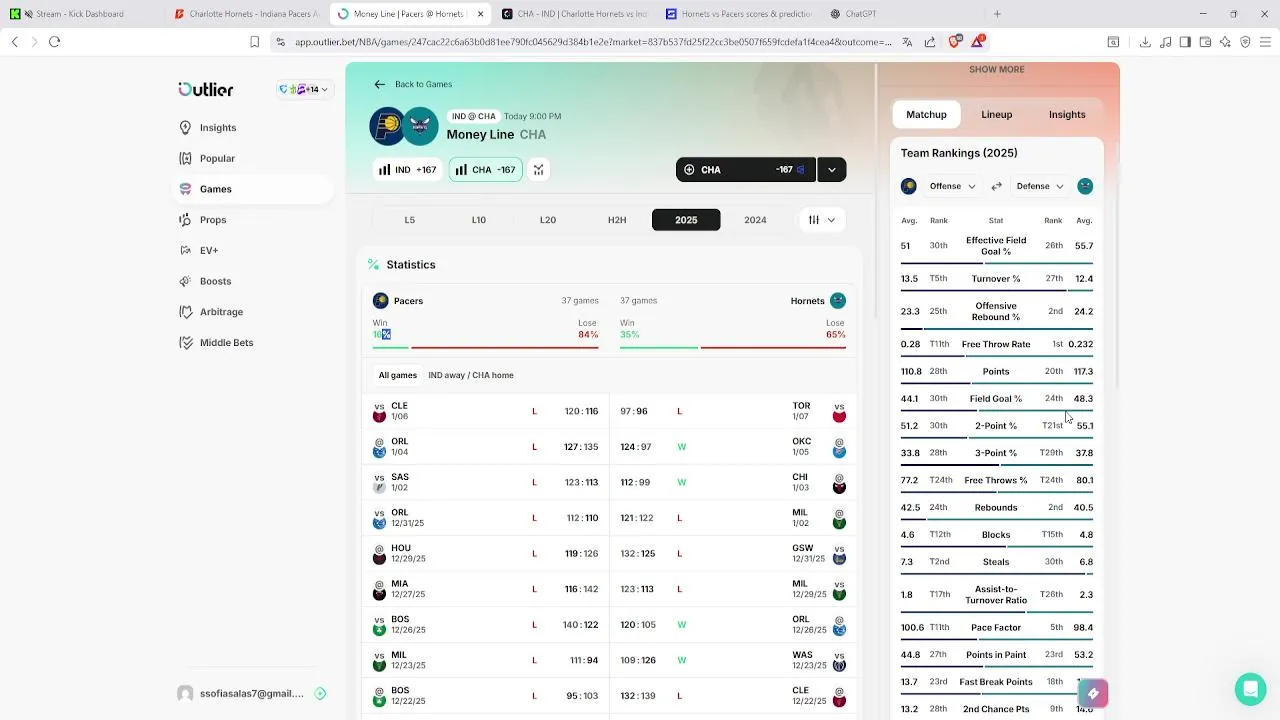This screenshot has width=1280, height=720.
Task: Click the Pace Factor stat row
Action: click(x=996, y=628)
